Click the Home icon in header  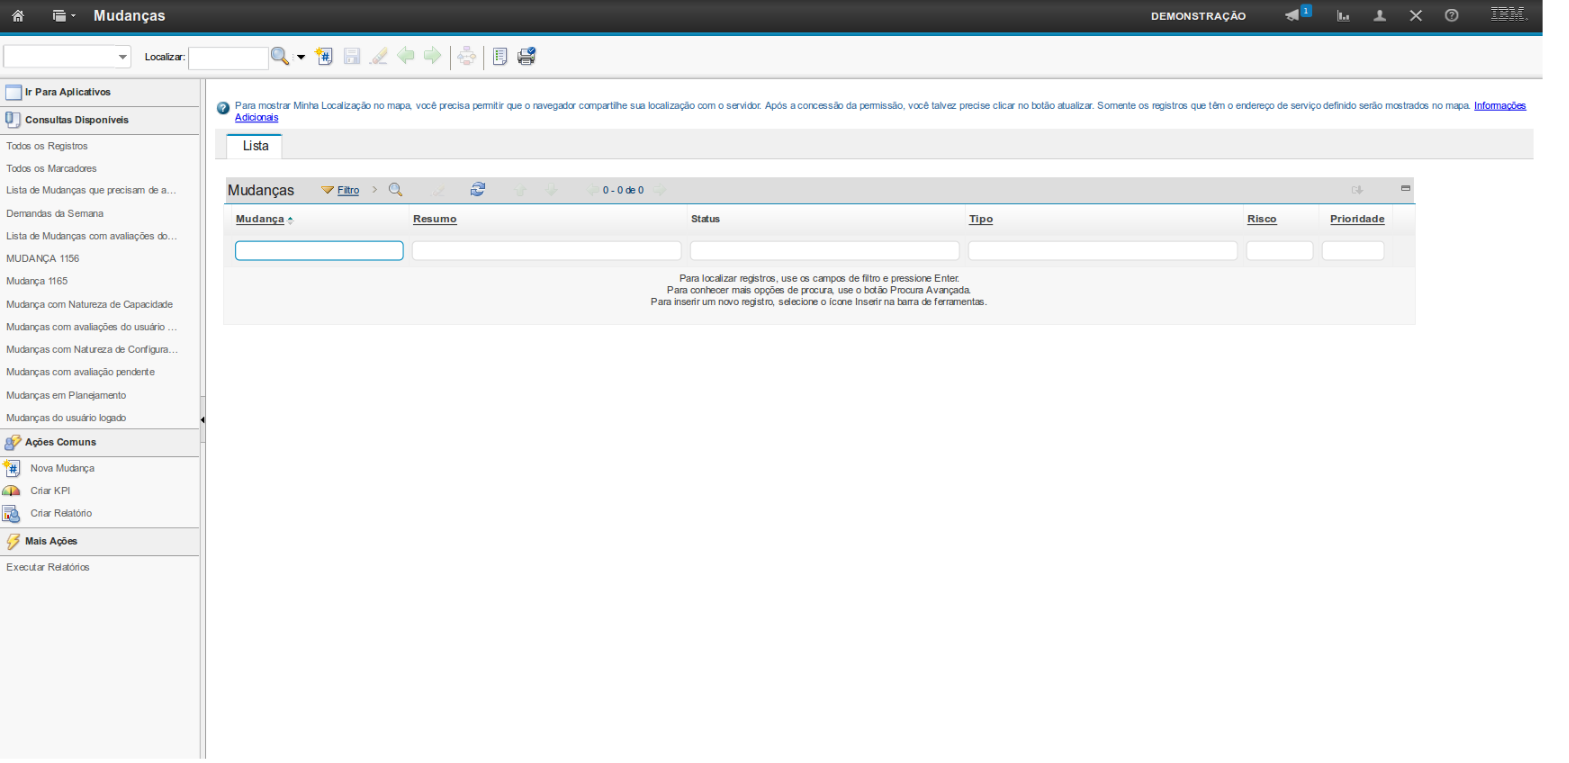(x=17, y=16)
